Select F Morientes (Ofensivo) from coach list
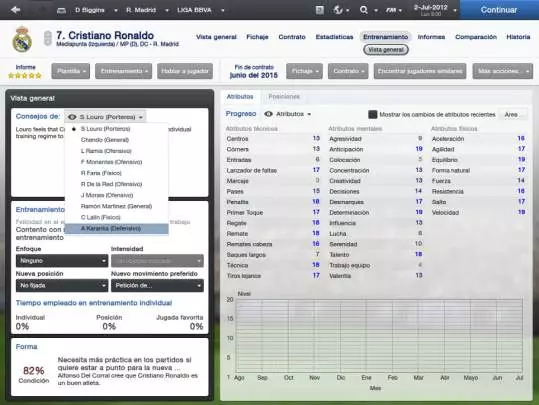This screenshot has width=539, height=405. pos(117,162)
